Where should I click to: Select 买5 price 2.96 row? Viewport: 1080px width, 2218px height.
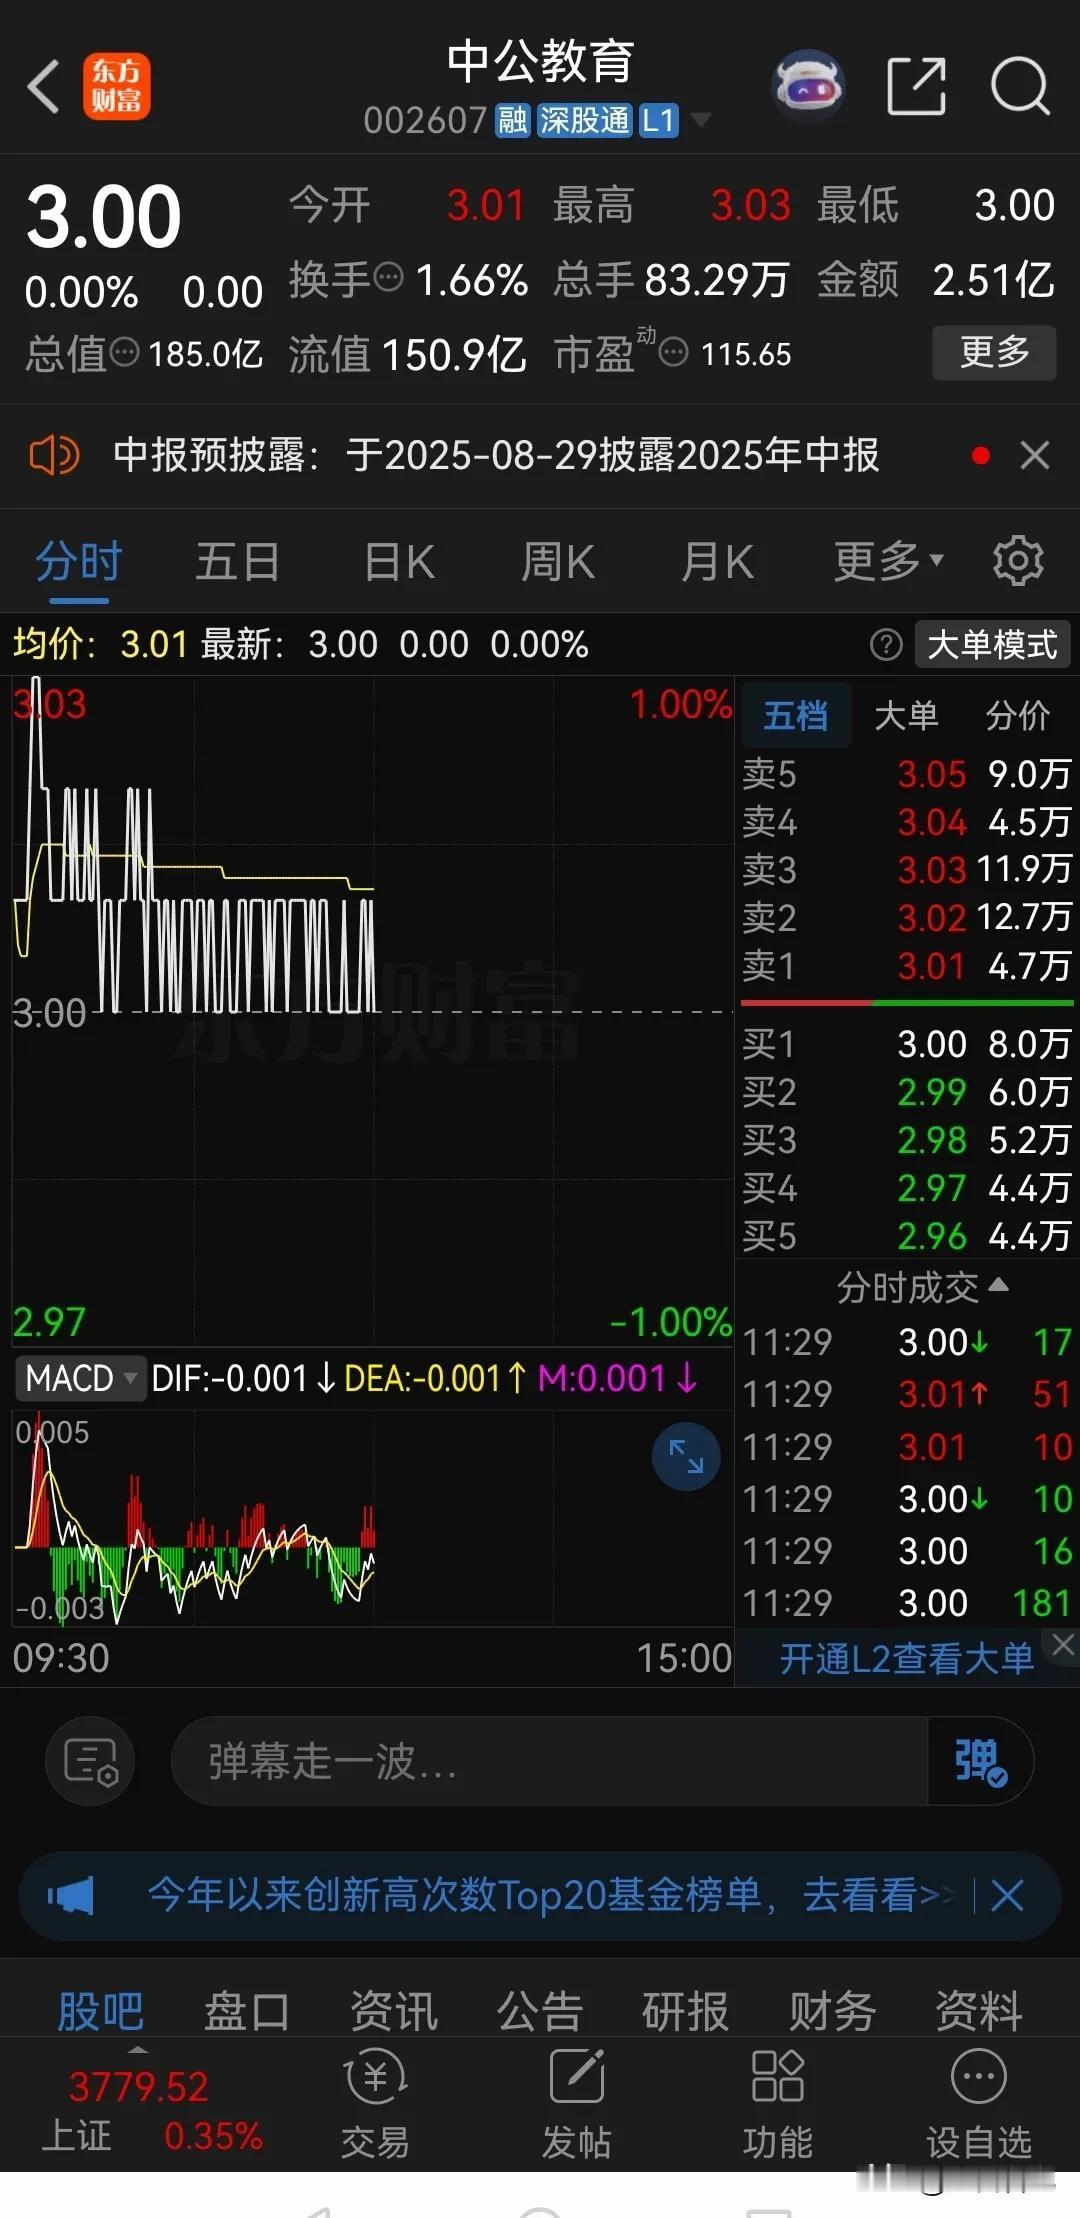pyautogui.click(x=907, y=1236)
